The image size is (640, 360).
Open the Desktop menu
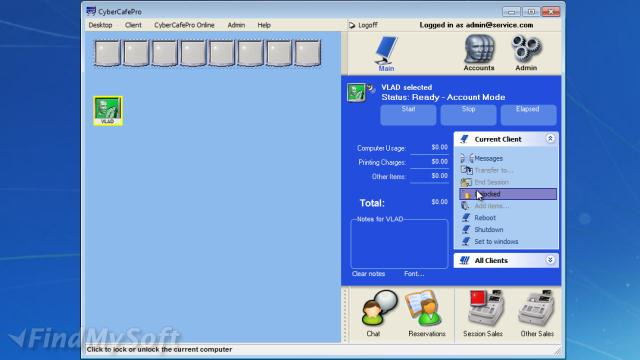100,25
